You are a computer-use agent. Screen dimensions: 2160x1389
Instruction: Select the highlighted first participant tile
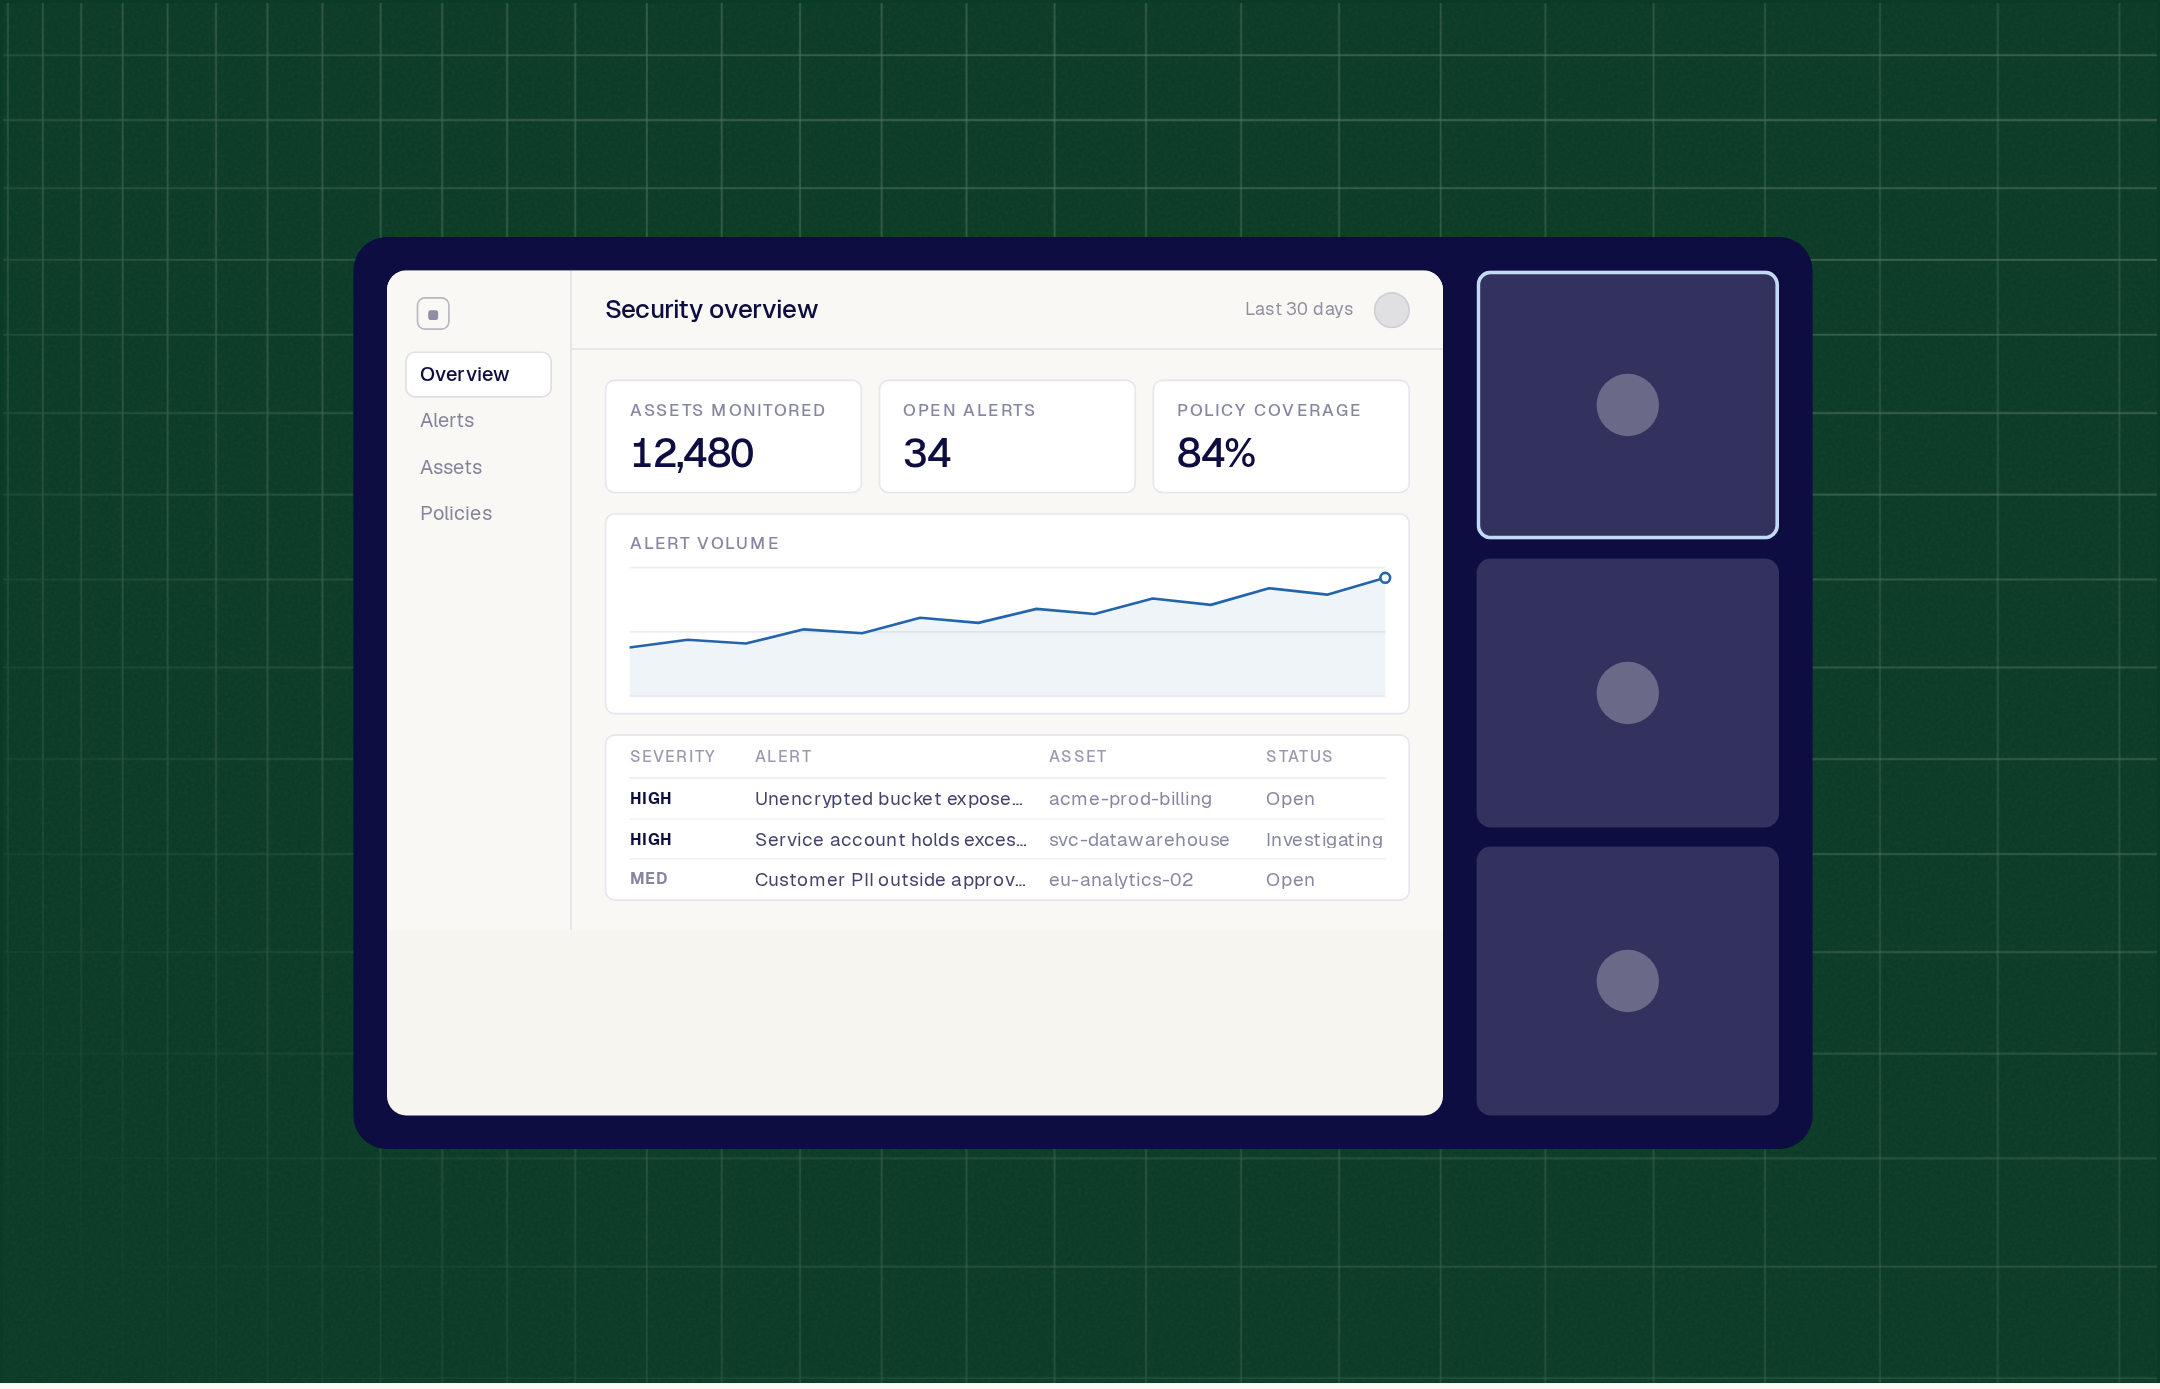[x=1627, y=405]
